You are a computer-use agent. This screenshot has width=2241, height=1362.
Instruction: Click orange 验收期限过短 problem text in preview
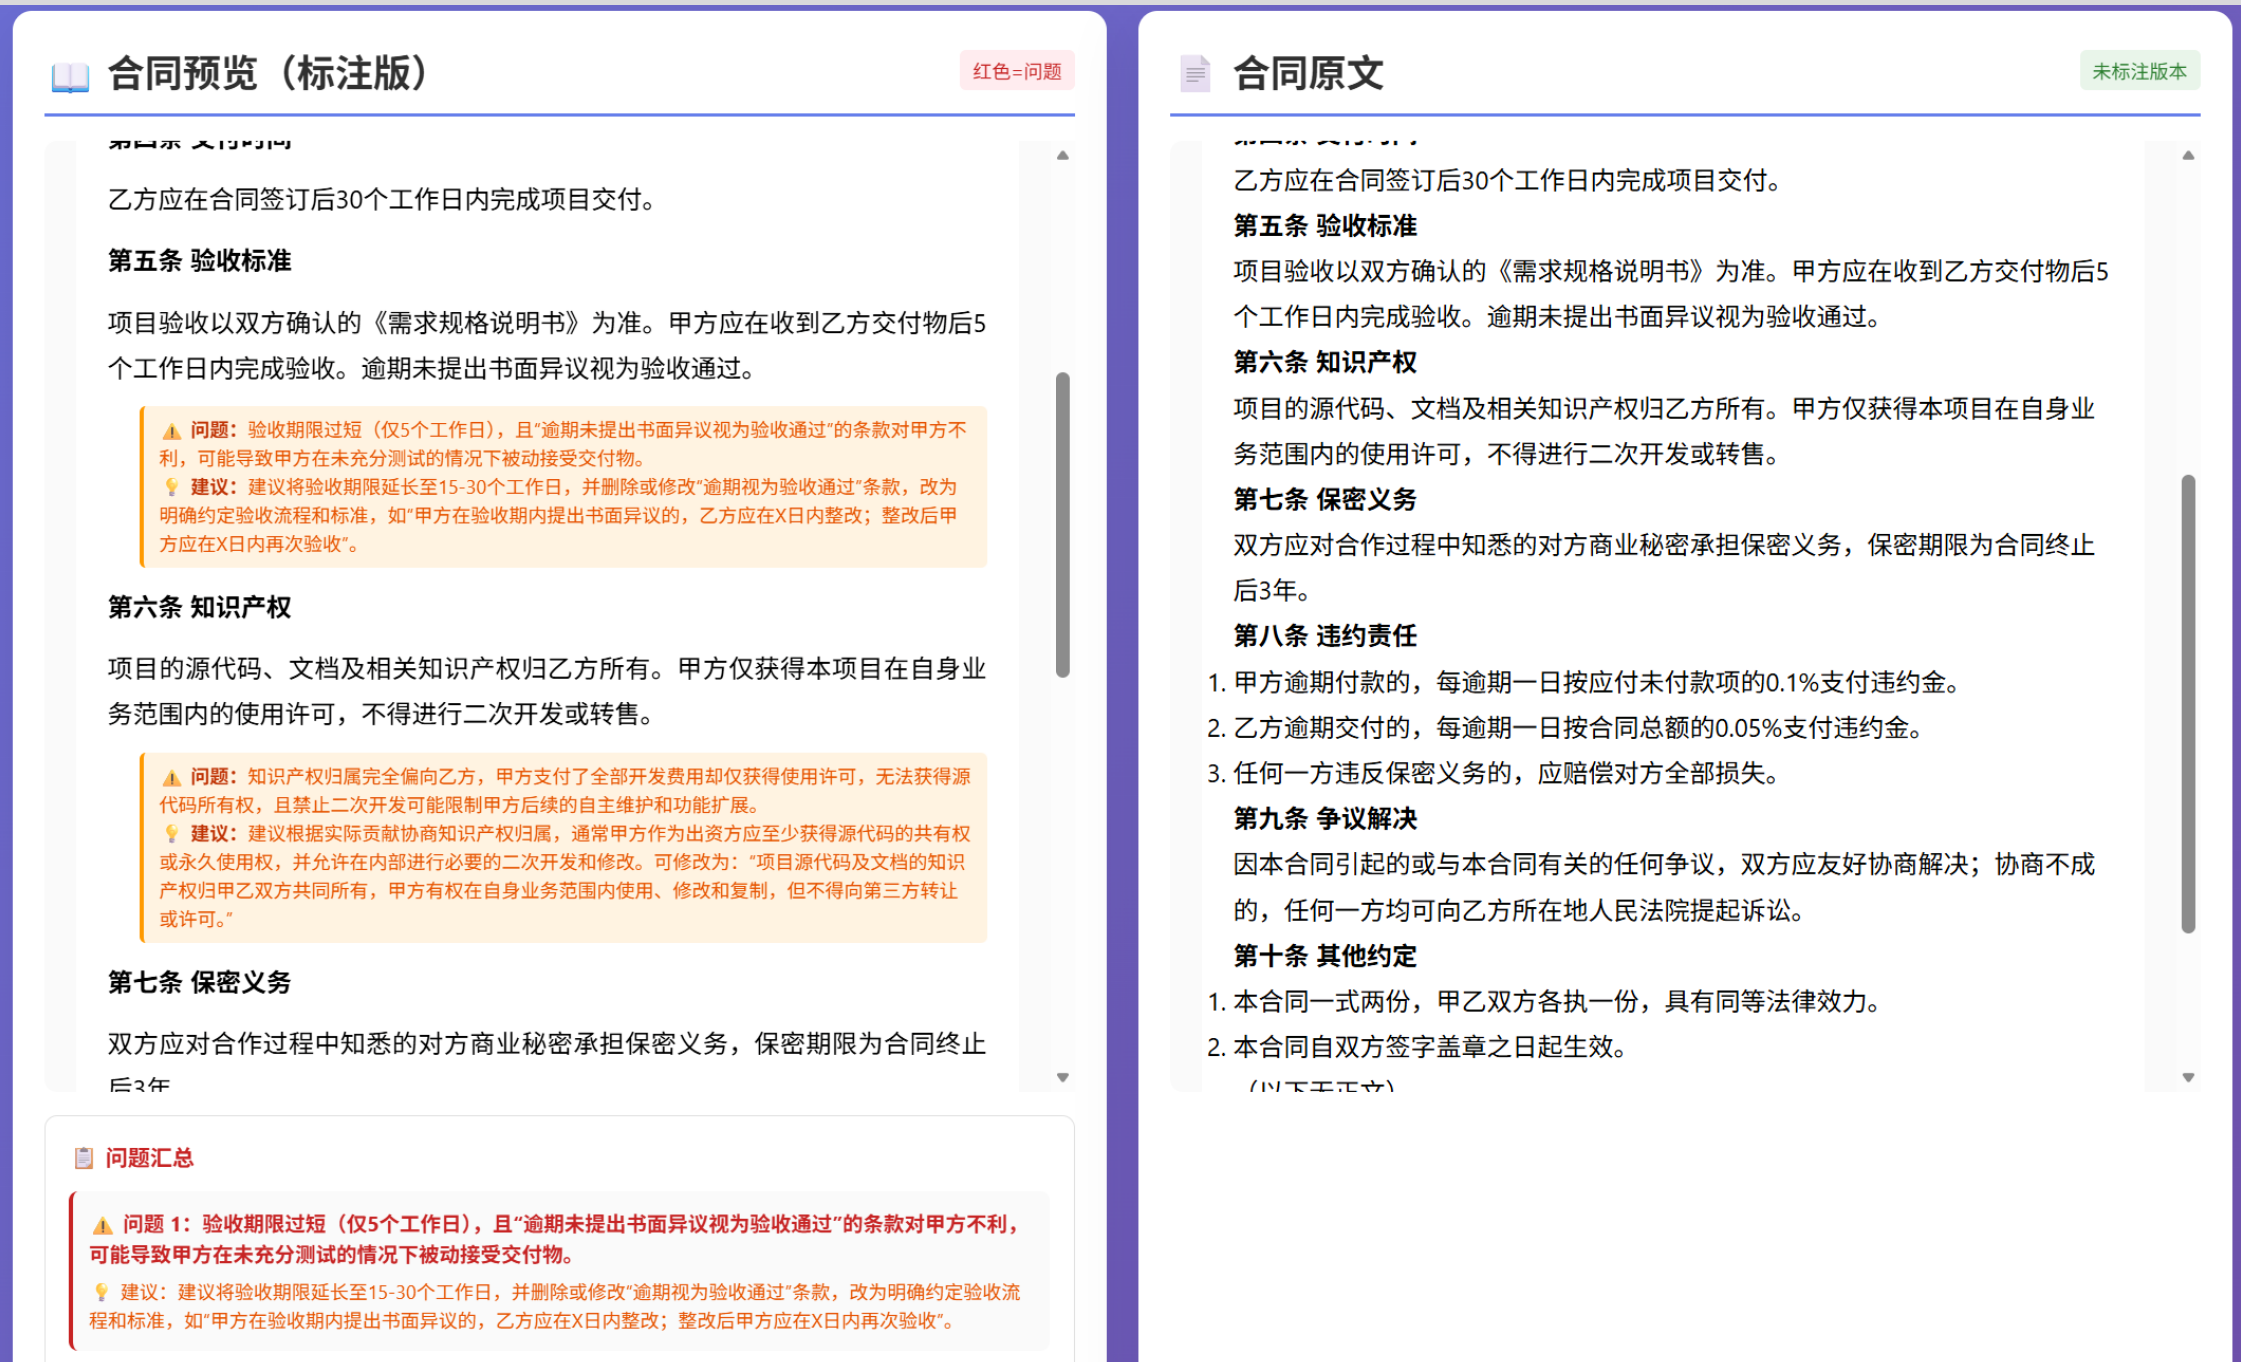click(x=563, y=444)
